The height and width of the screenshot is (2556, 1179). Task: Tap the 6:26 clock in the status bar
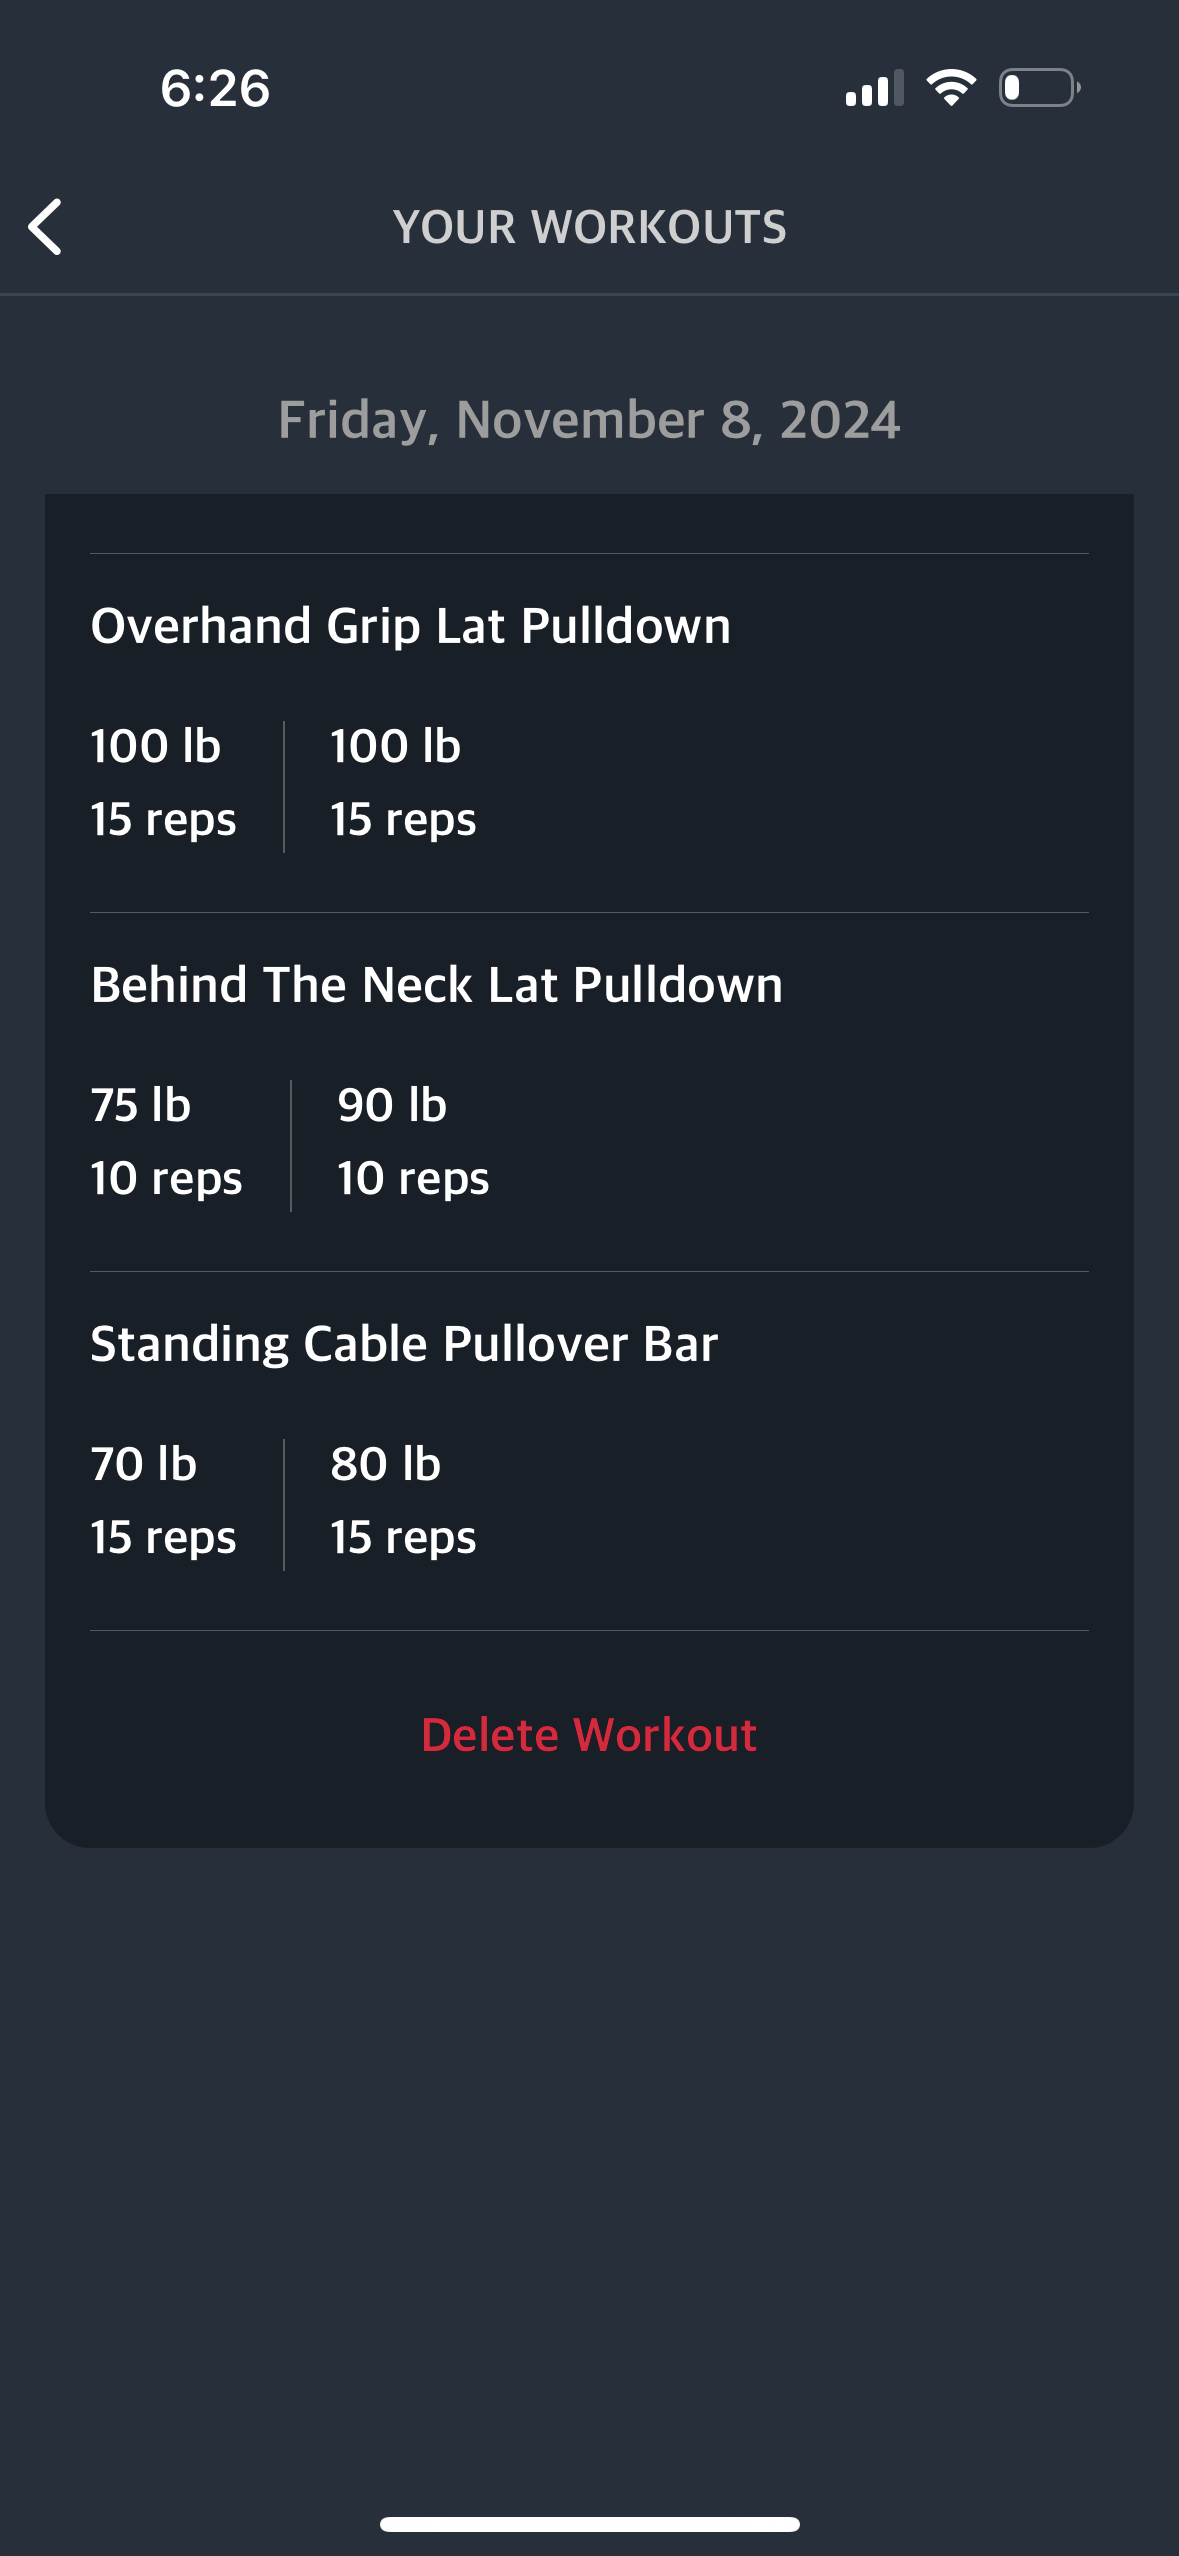215,88
